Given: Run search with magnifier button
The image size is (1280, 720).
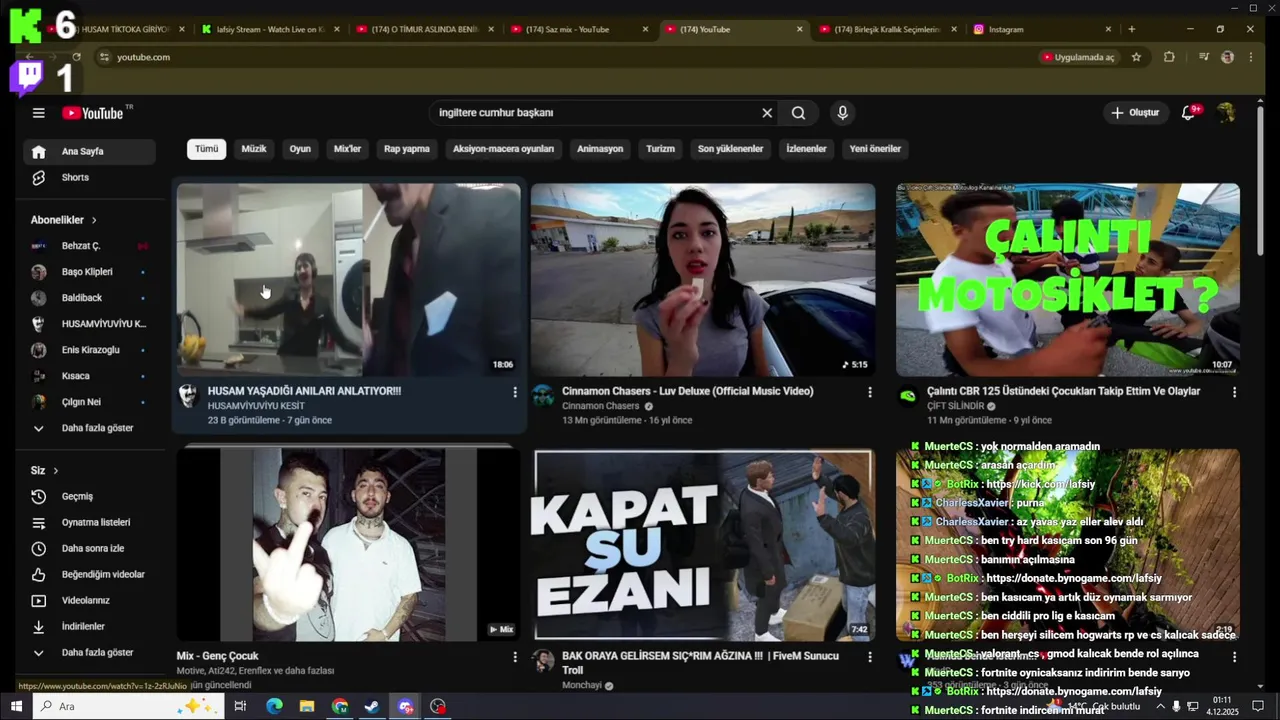Looking at the screenshot, I should [798, 113].
